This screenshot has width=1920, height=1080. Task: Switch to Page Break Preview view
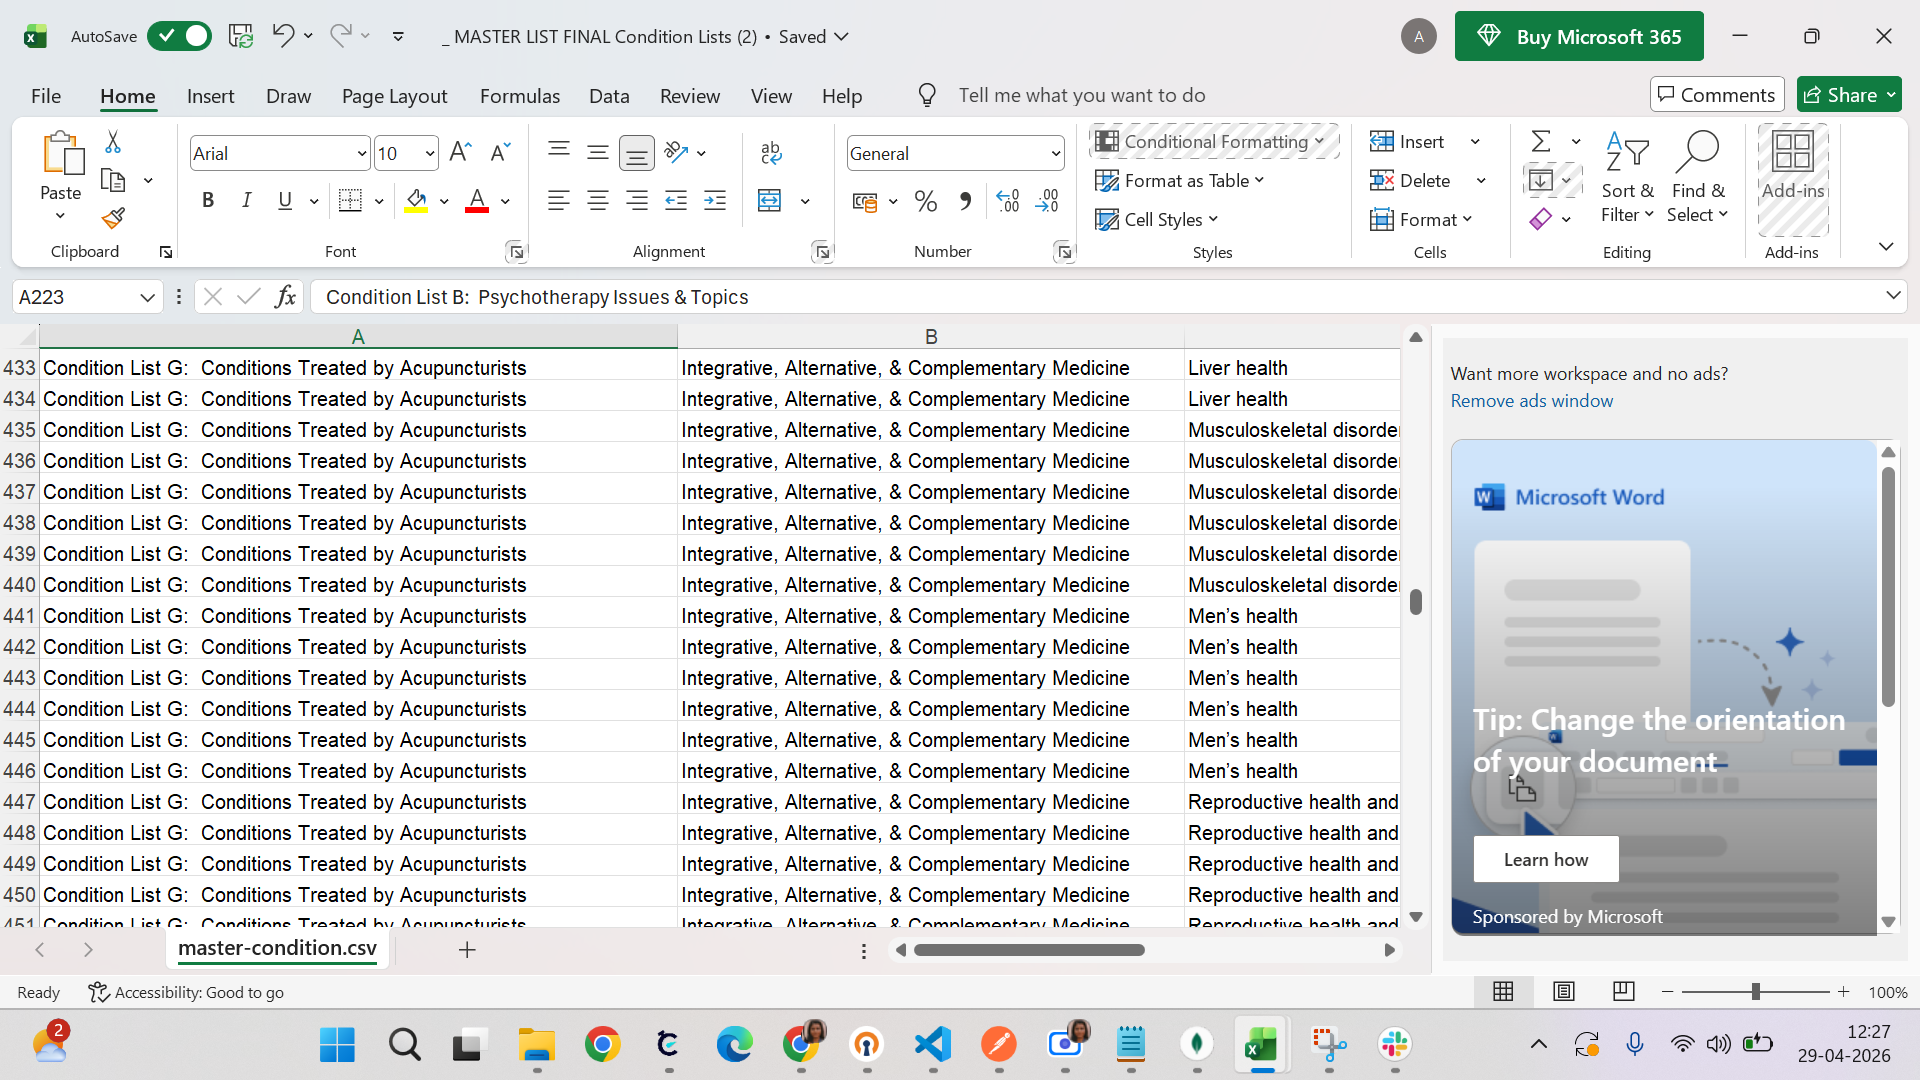[x=1623, y=992]
